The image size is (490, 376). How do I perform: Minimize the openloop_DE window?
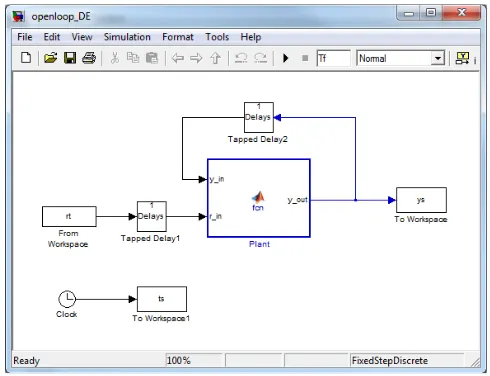point(409,13)
